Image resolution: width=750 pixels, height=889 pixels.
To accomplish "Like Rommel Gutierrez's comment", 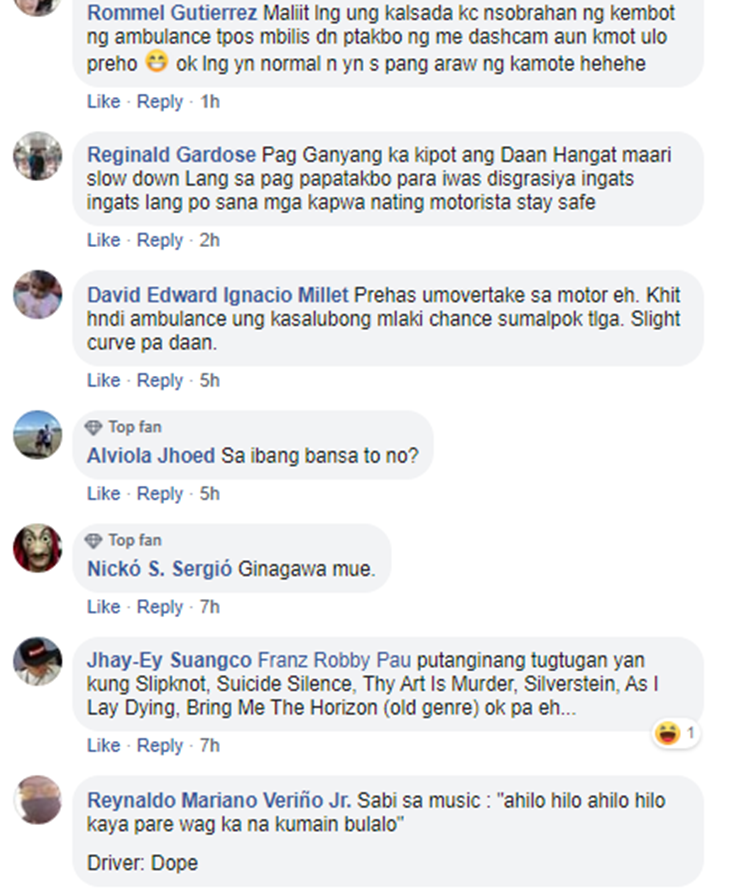I will click(x=103, y=101).
